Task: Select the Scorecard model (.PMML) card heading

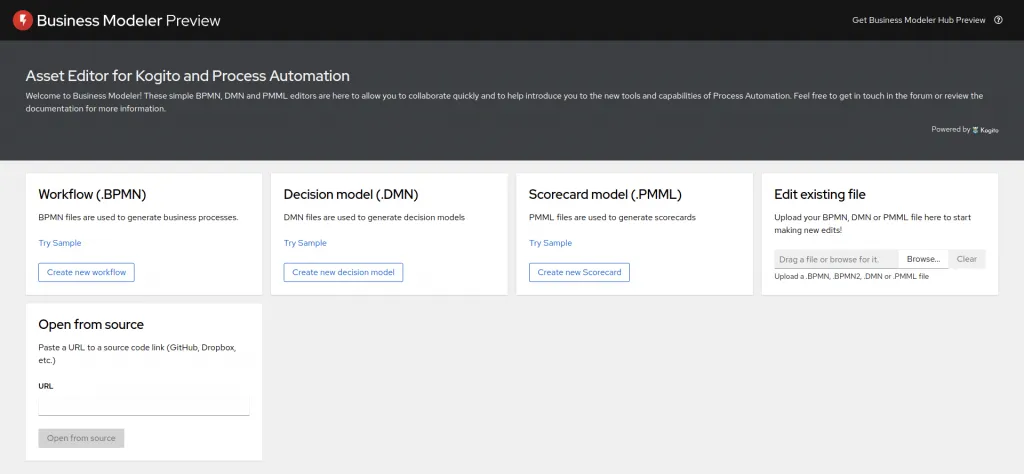Action: (605, 194)
